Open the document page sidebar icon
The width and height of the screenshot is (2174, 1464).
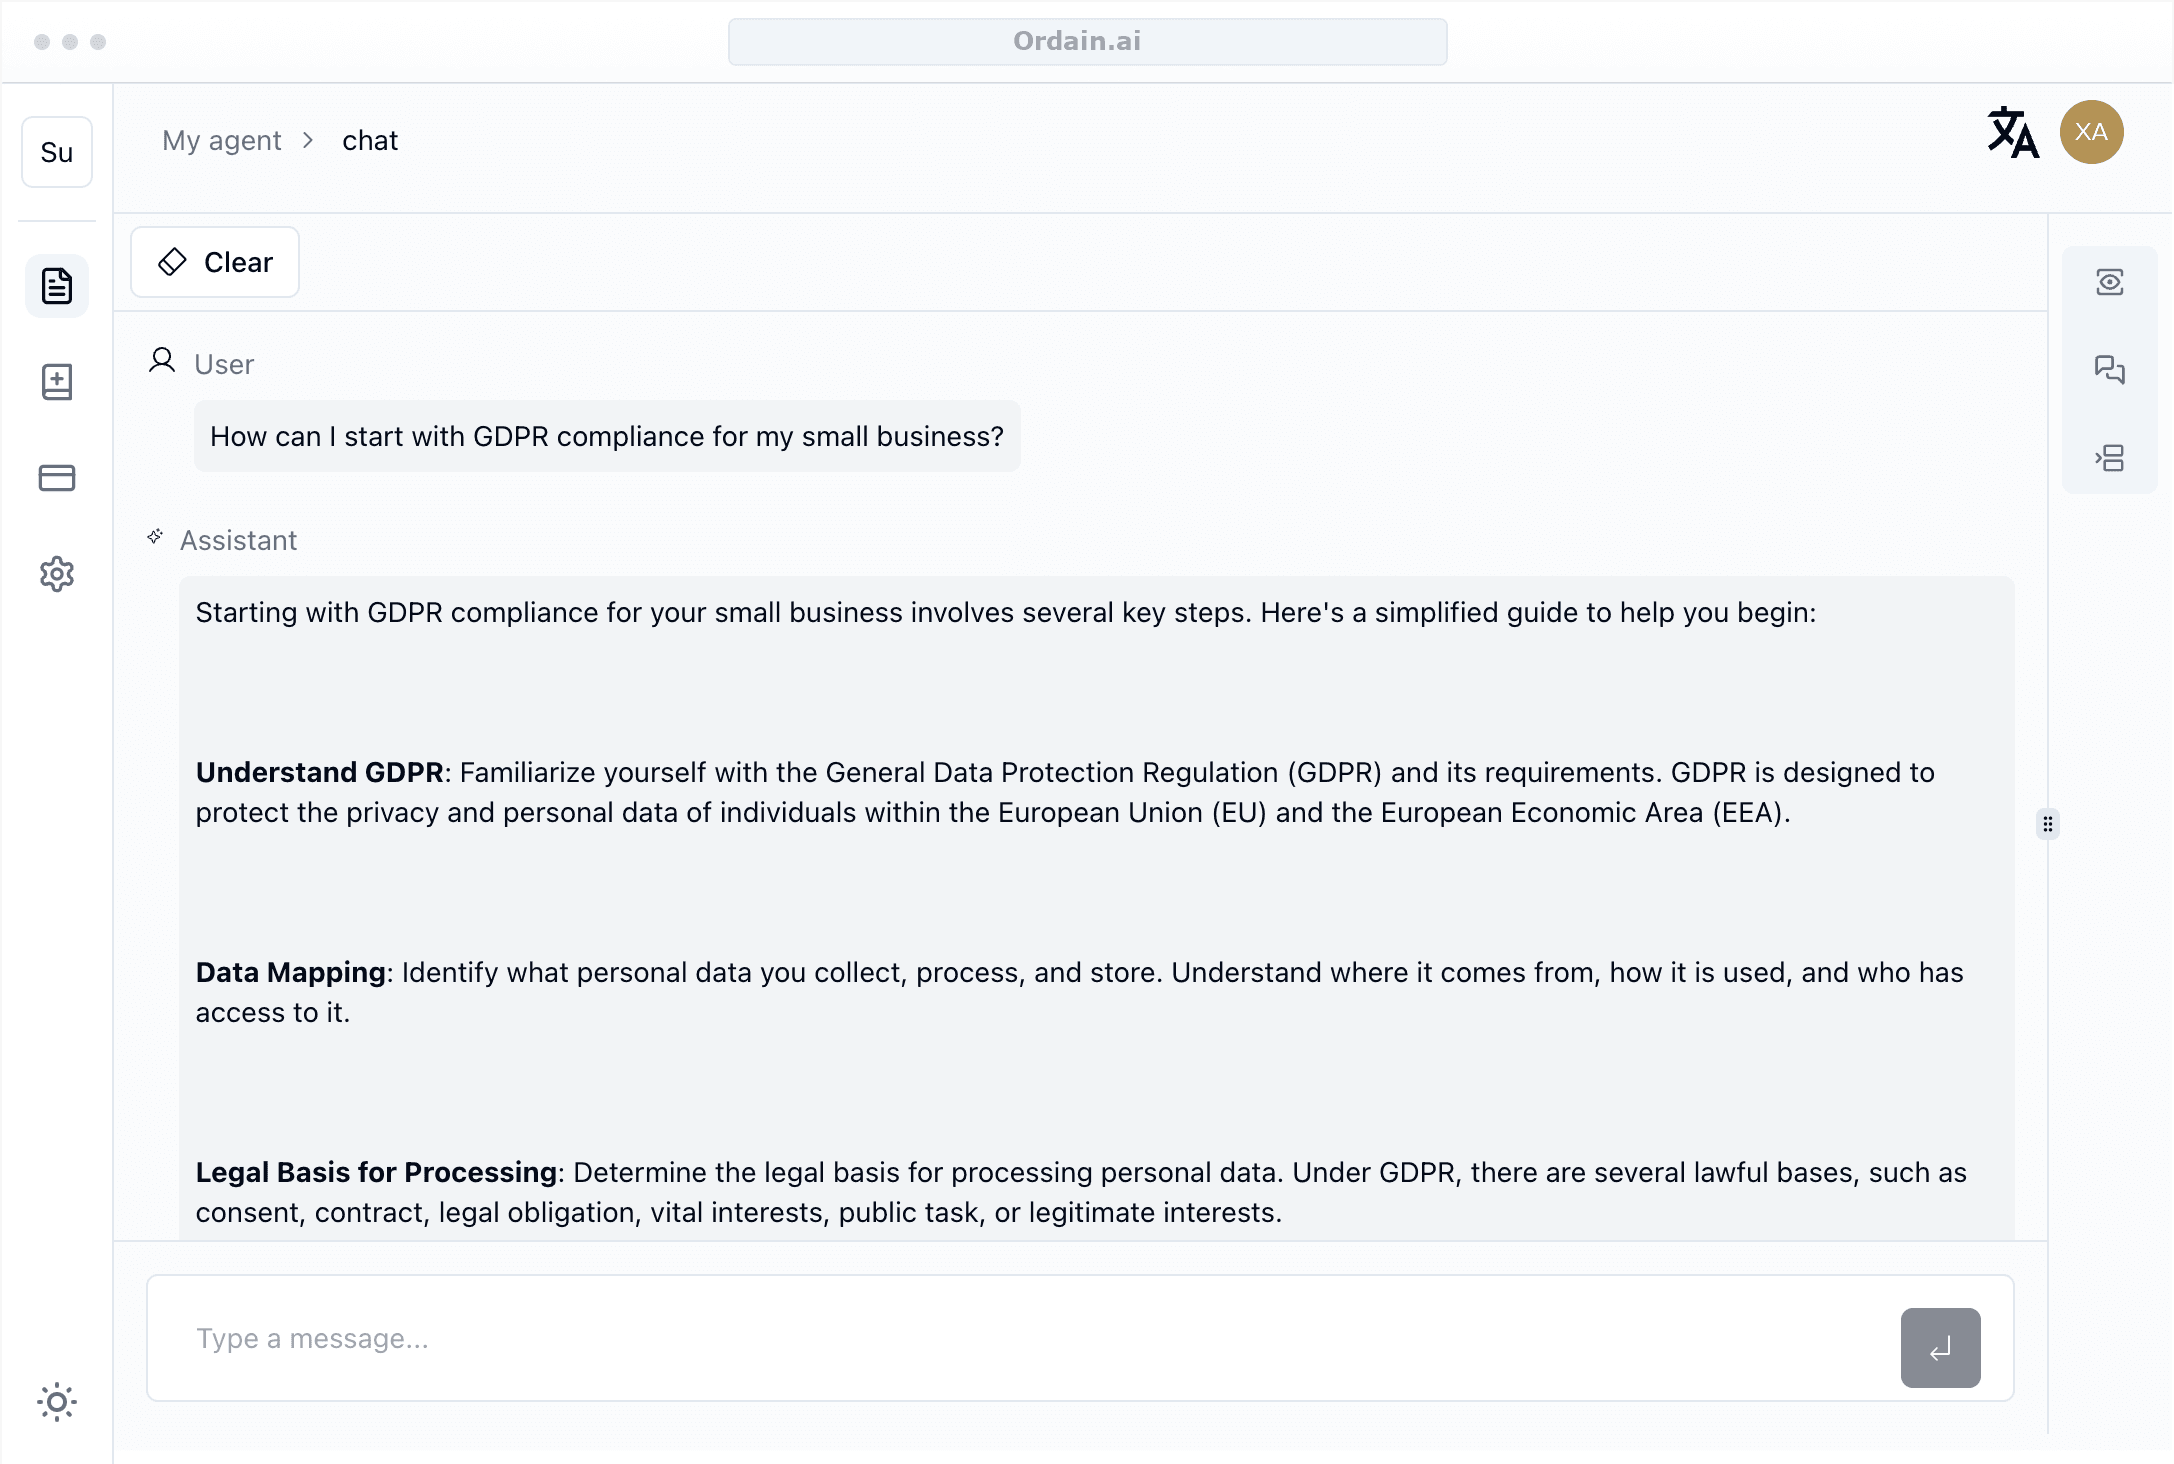pyautogui.click(x=57, y=286)
